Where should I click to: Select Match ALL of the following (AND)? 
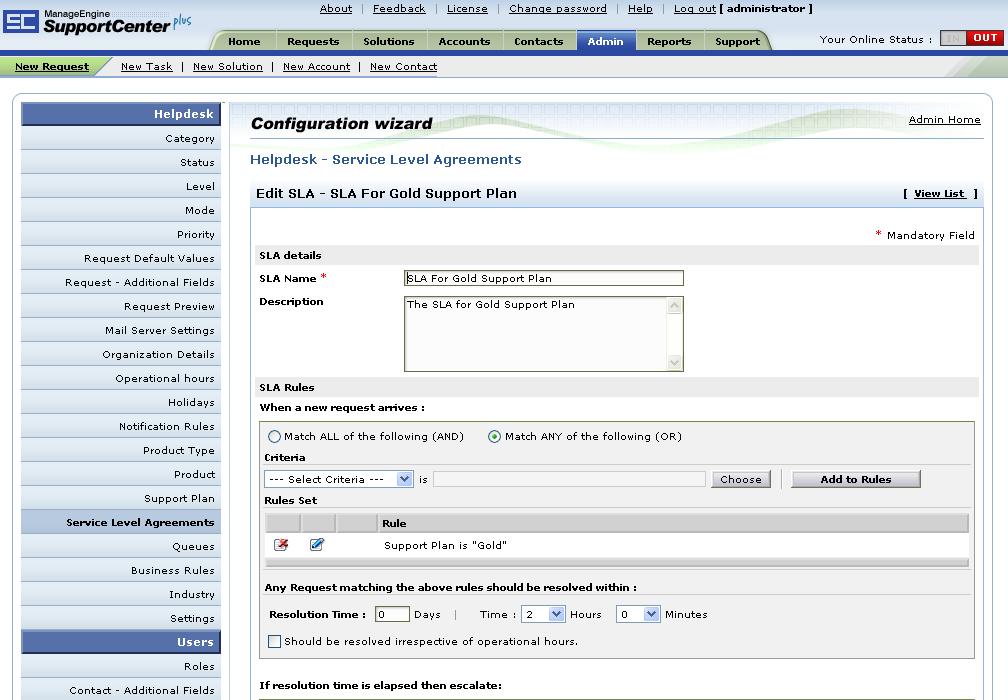[274, 436]
